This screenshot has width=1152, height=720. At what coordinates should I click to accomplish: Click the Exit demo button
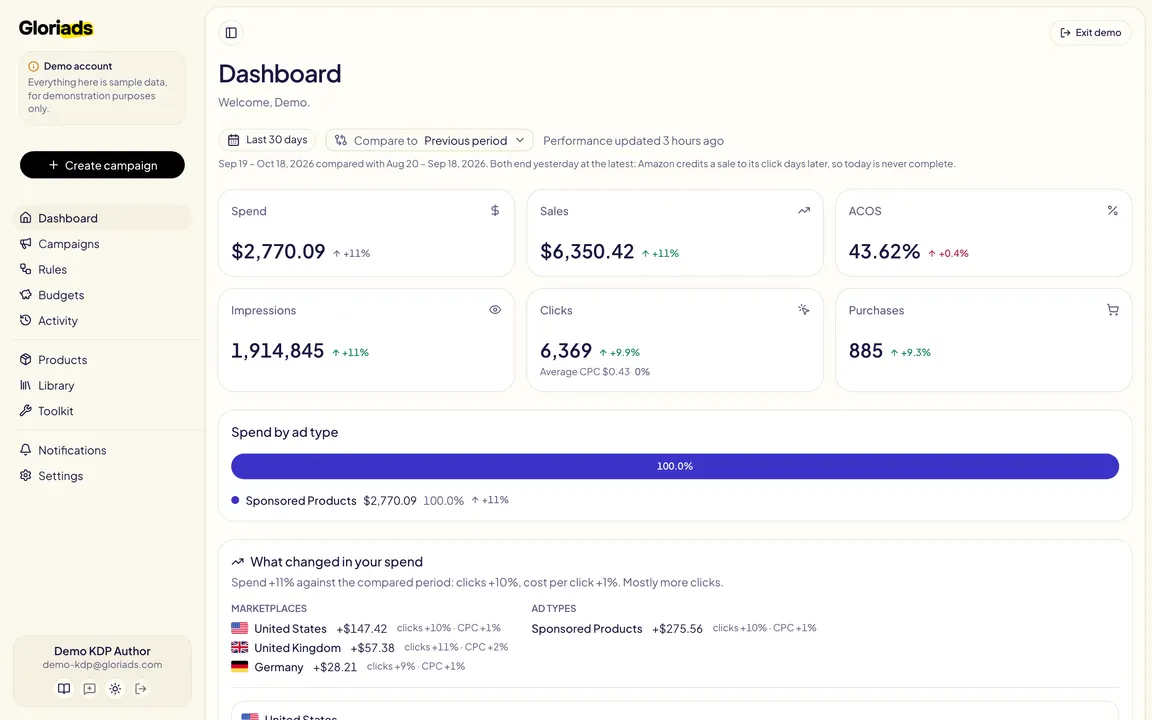pos(1090,32)
